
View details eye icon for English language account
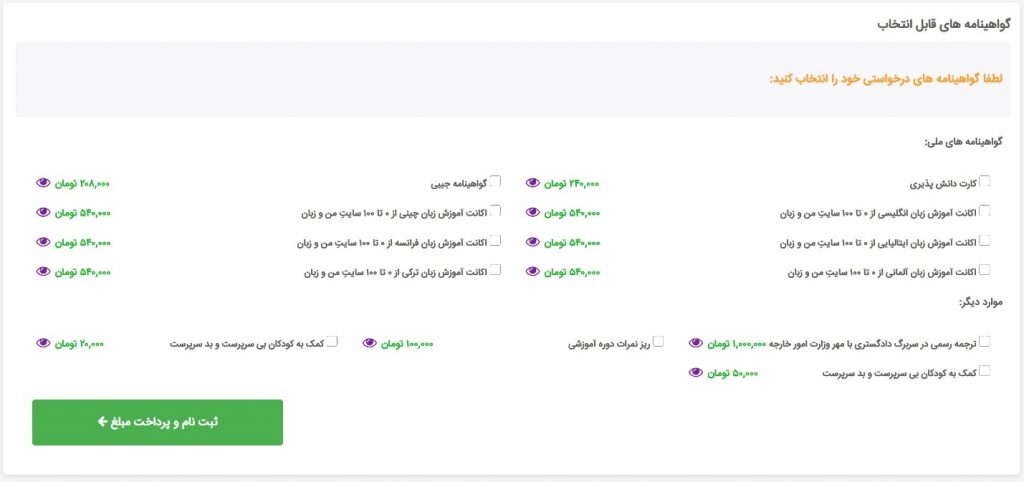[x=532, y=212]
